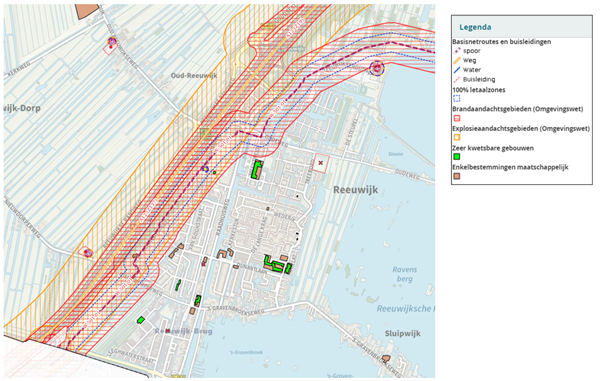Click the Basisnetroutes en buisleidingen legend heading
This screenshot has height=381, width=605.
[502, 42]
